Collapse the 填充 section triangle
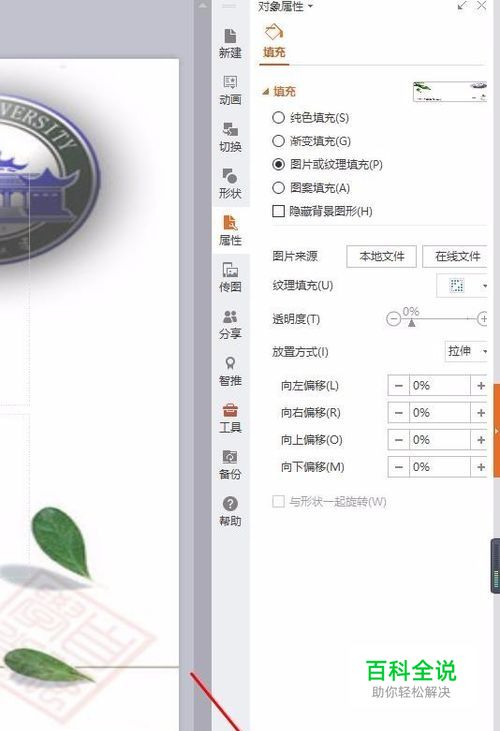Viewport: 500px width, 731px height. click(265, 92)
